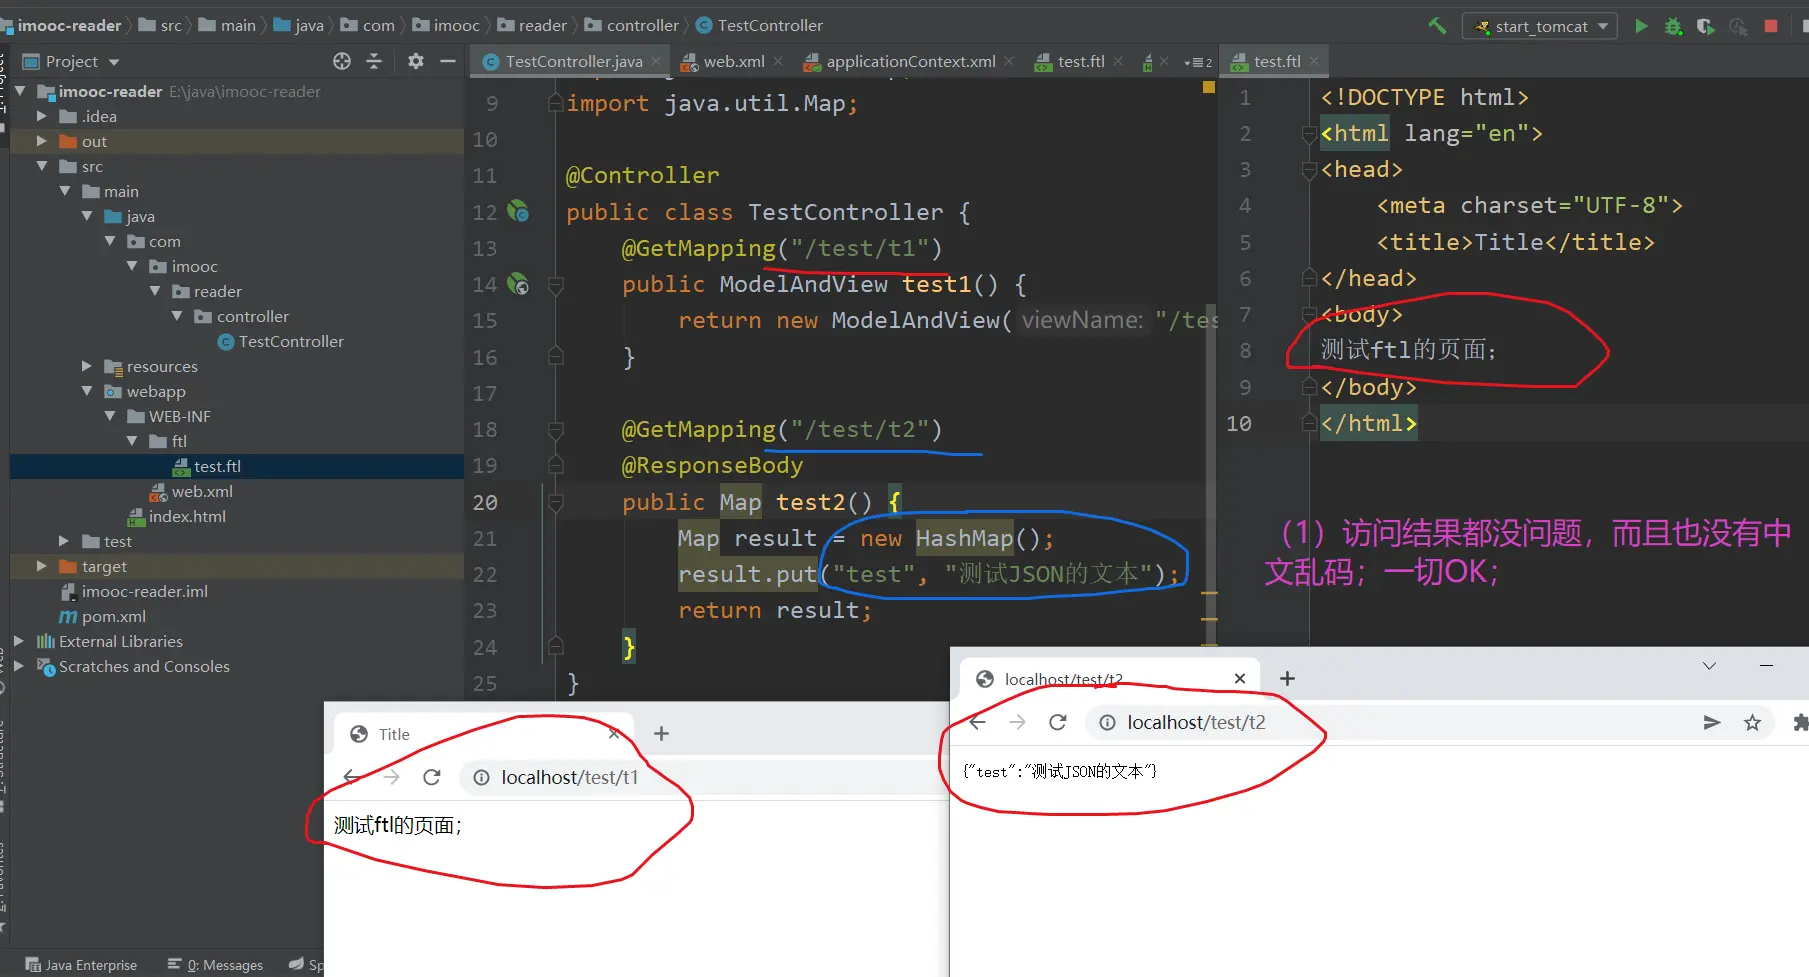Expand the resources folder in the tree
Screen dimensions: 1809x977
(87, 366)
